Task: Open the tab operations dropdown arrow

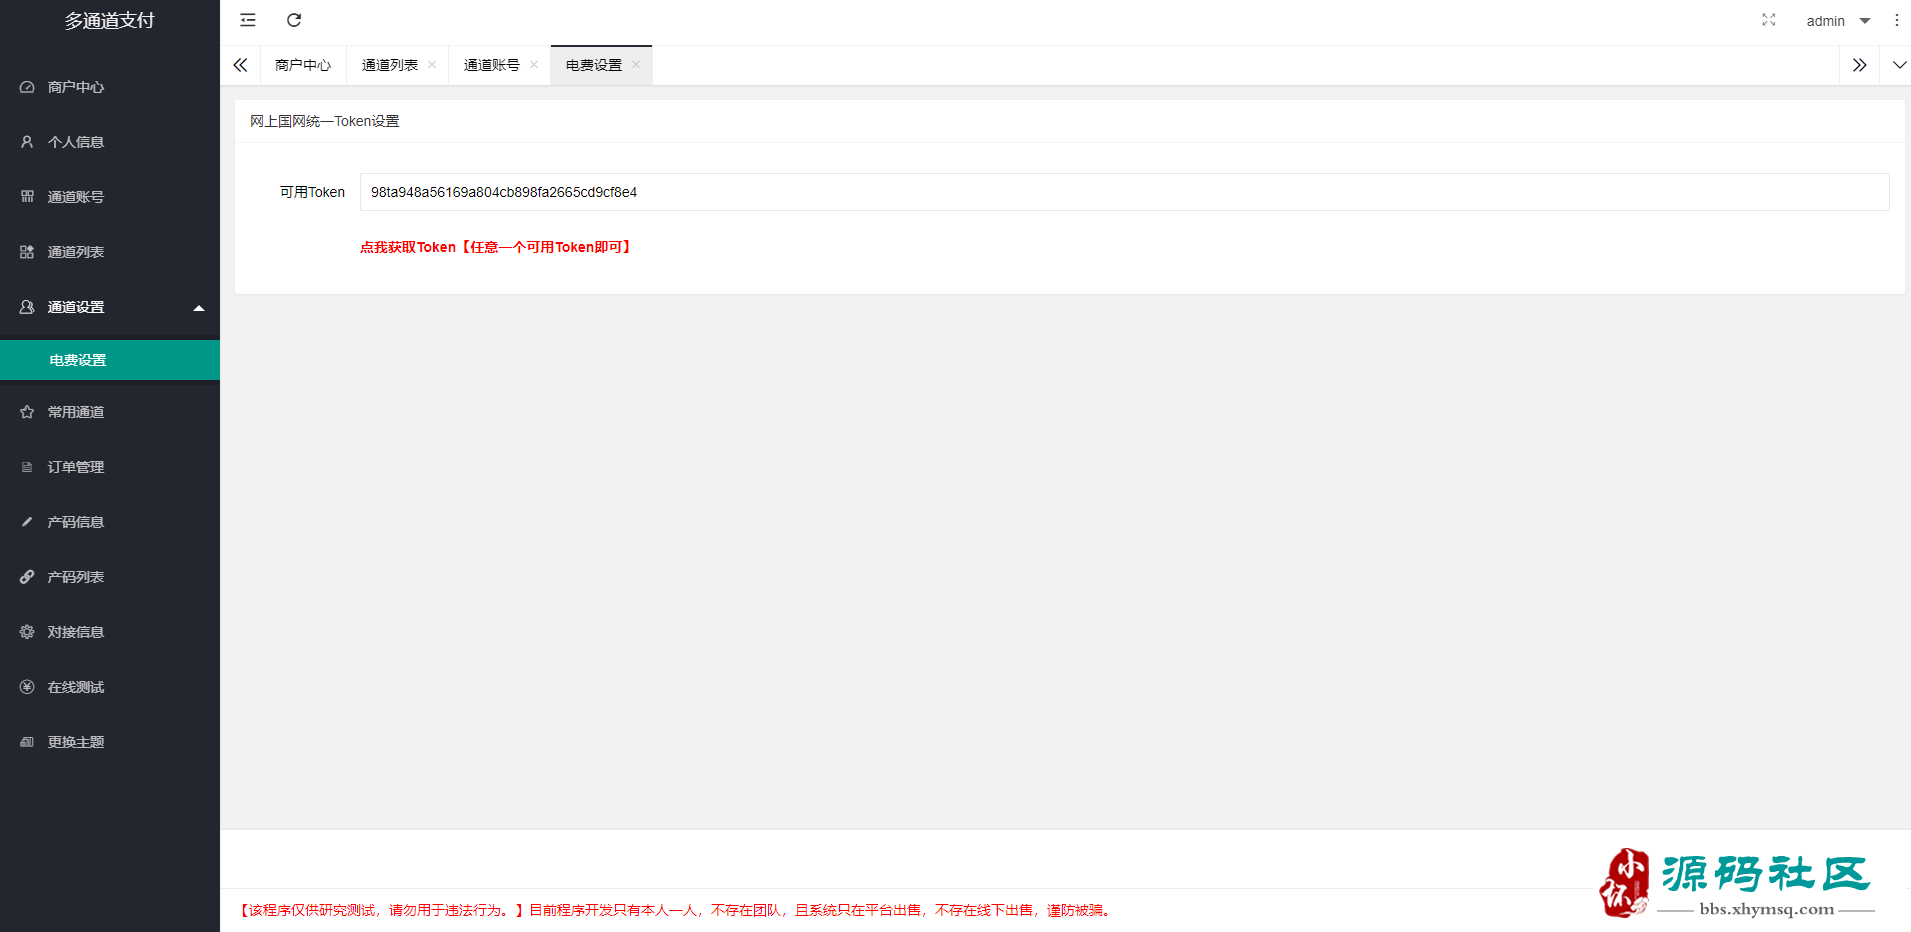Action: [x=1899, y=65]
